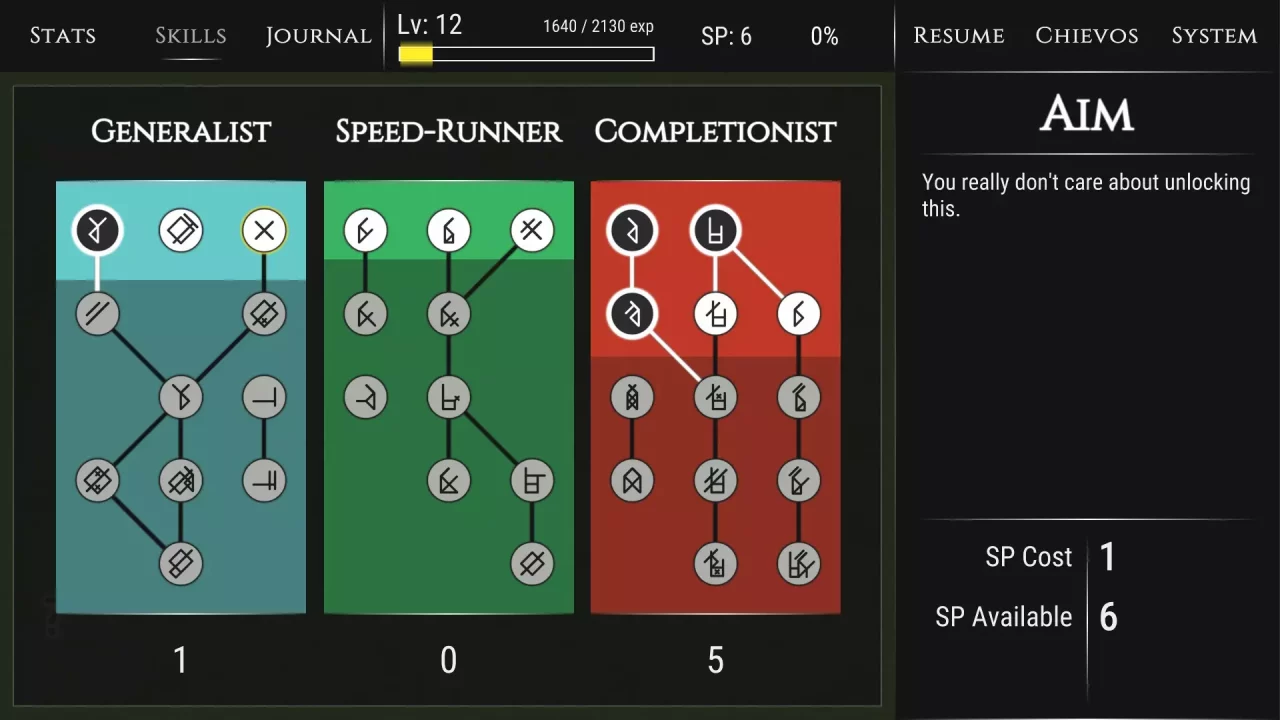Select the top-middle diamond node in Generalist
Image resolution: width=1280 pixels, height=720 pixels.
(181, 232)
